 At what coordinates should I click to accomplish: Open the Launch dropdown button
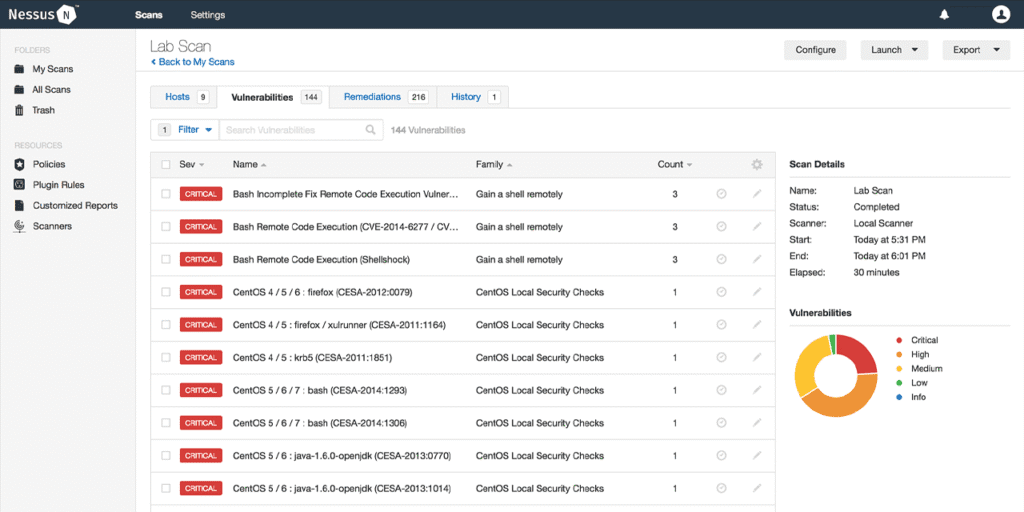(x=894, y=50)
